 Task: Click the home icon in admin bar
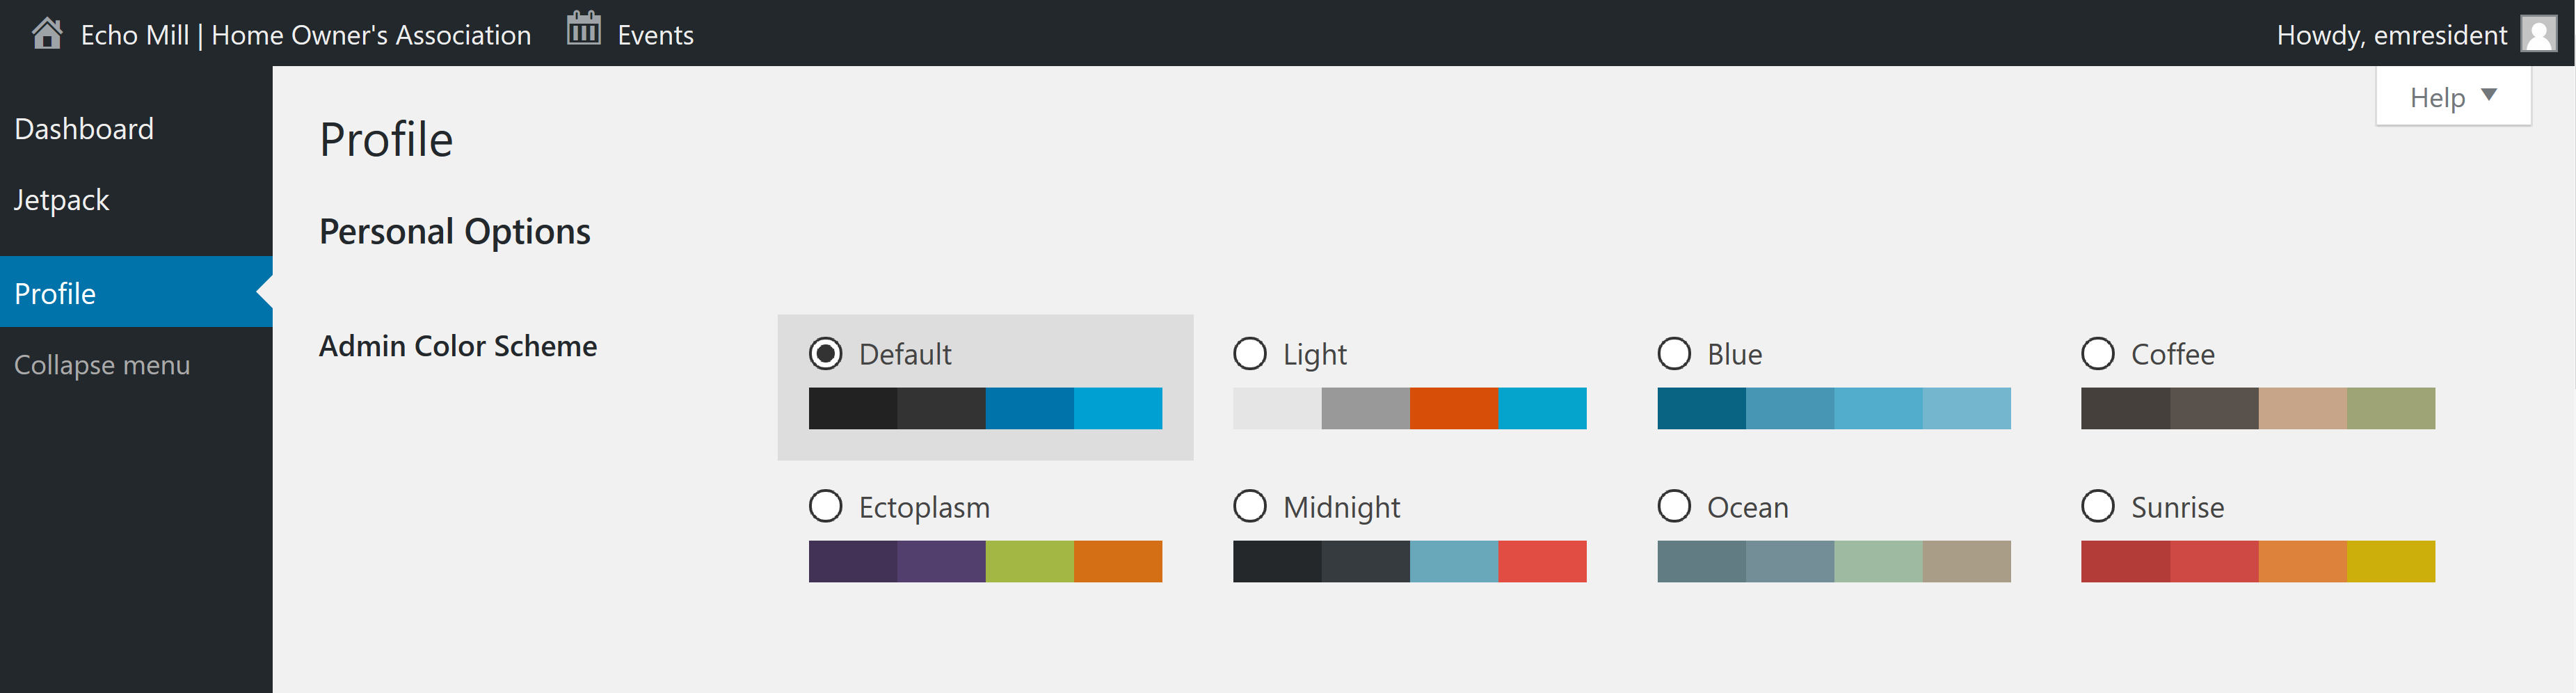pyautogui.click(x=47, y=34)
